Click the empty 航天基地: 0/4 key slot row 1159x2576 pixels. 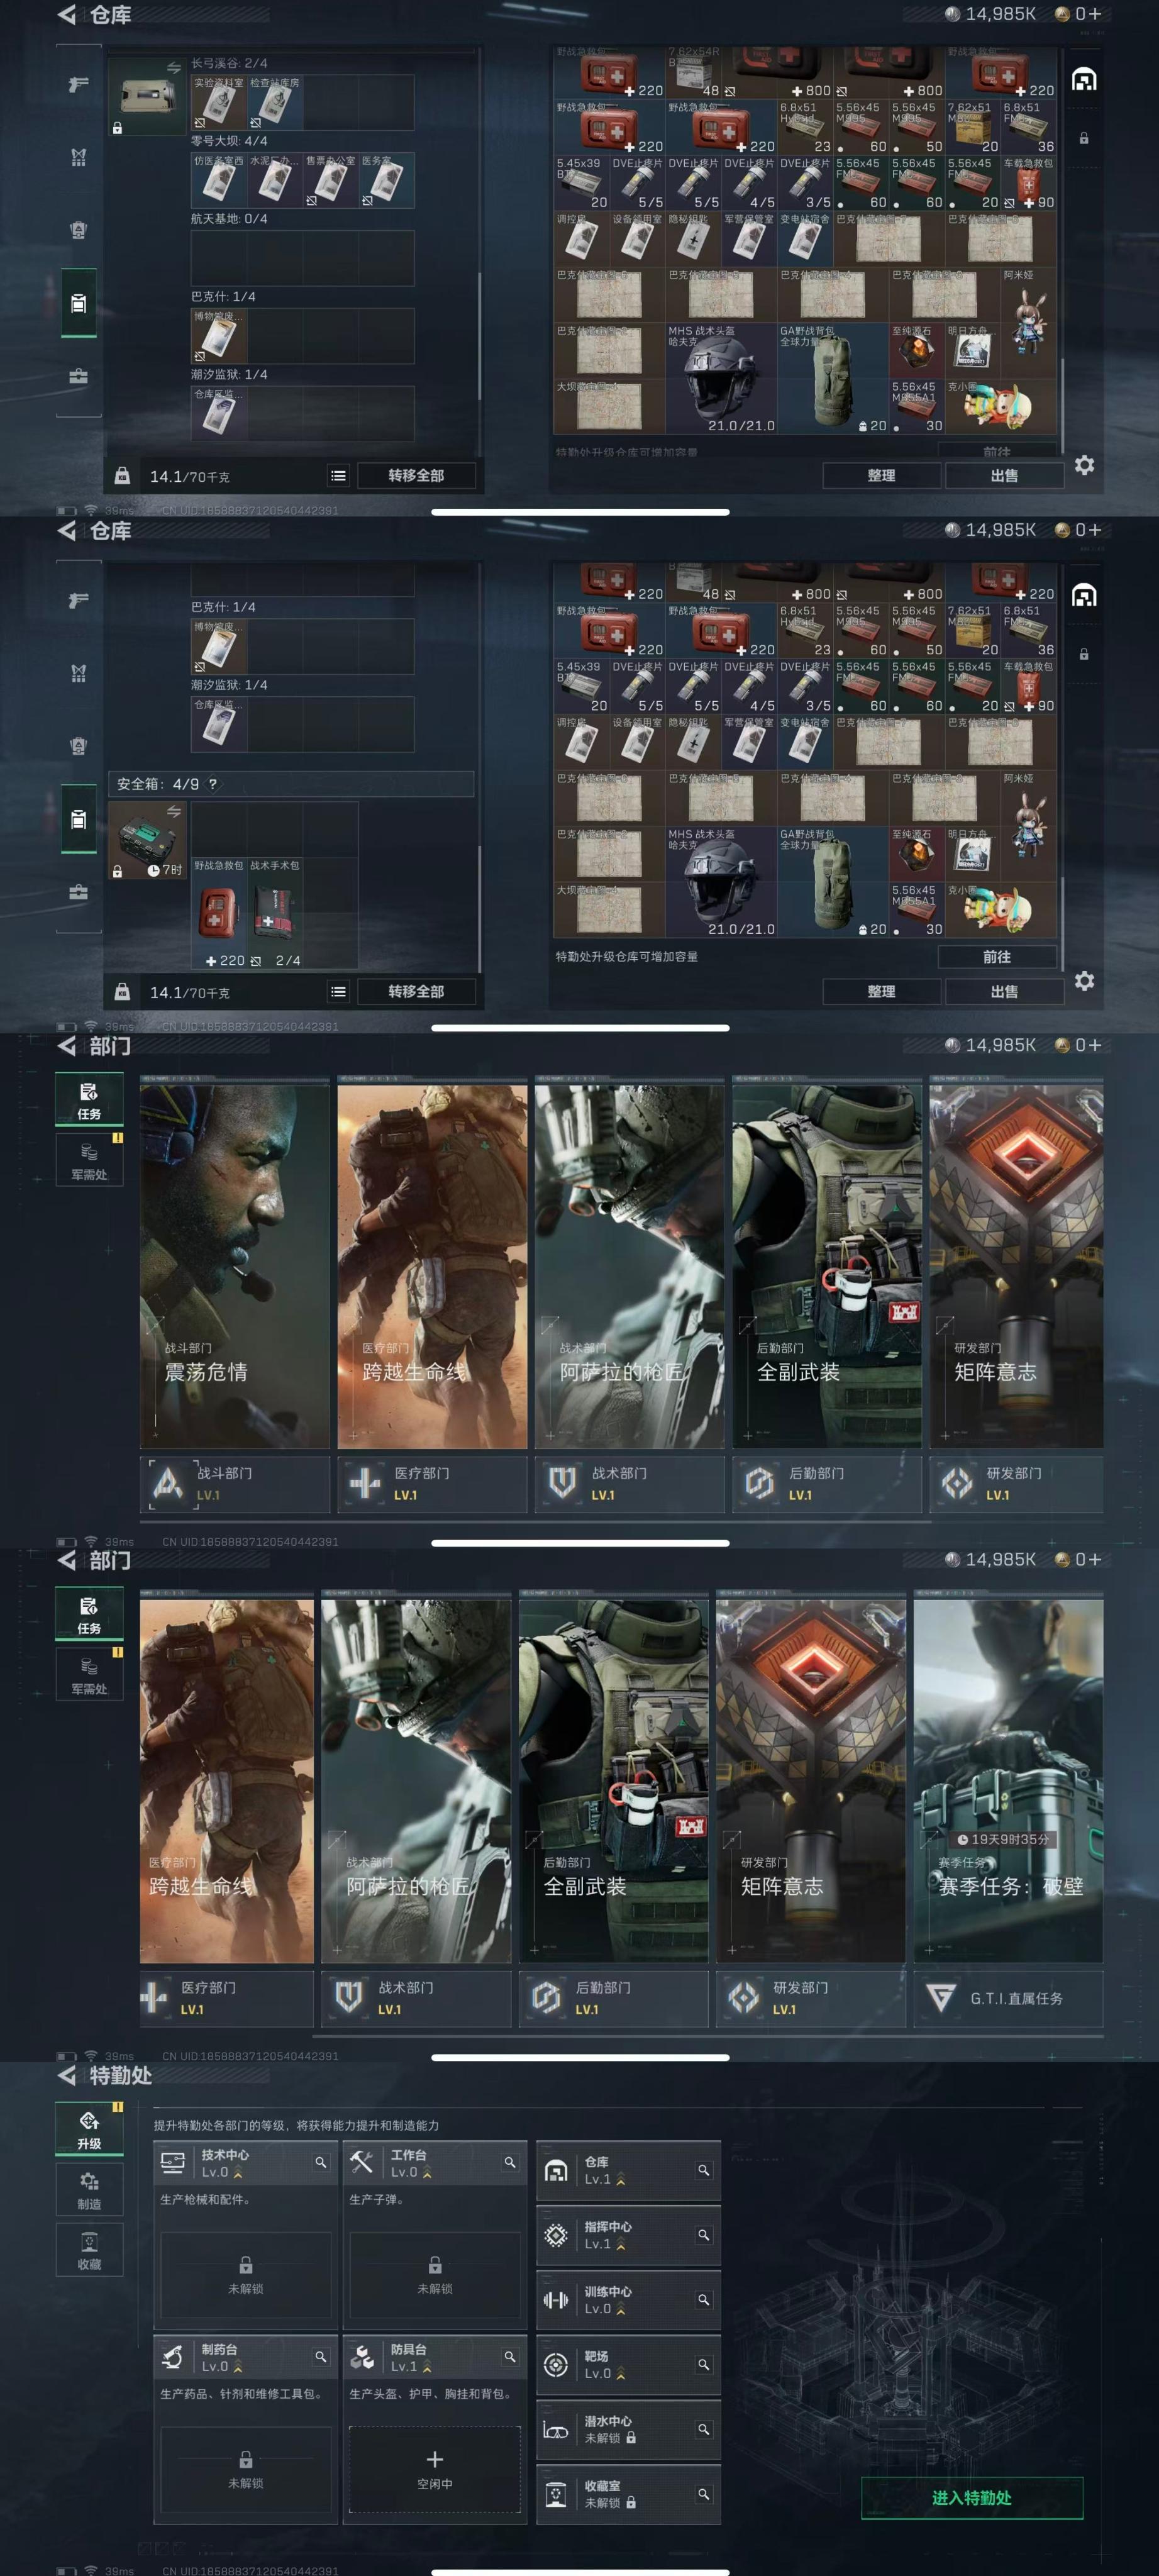(x=303, y=257)
